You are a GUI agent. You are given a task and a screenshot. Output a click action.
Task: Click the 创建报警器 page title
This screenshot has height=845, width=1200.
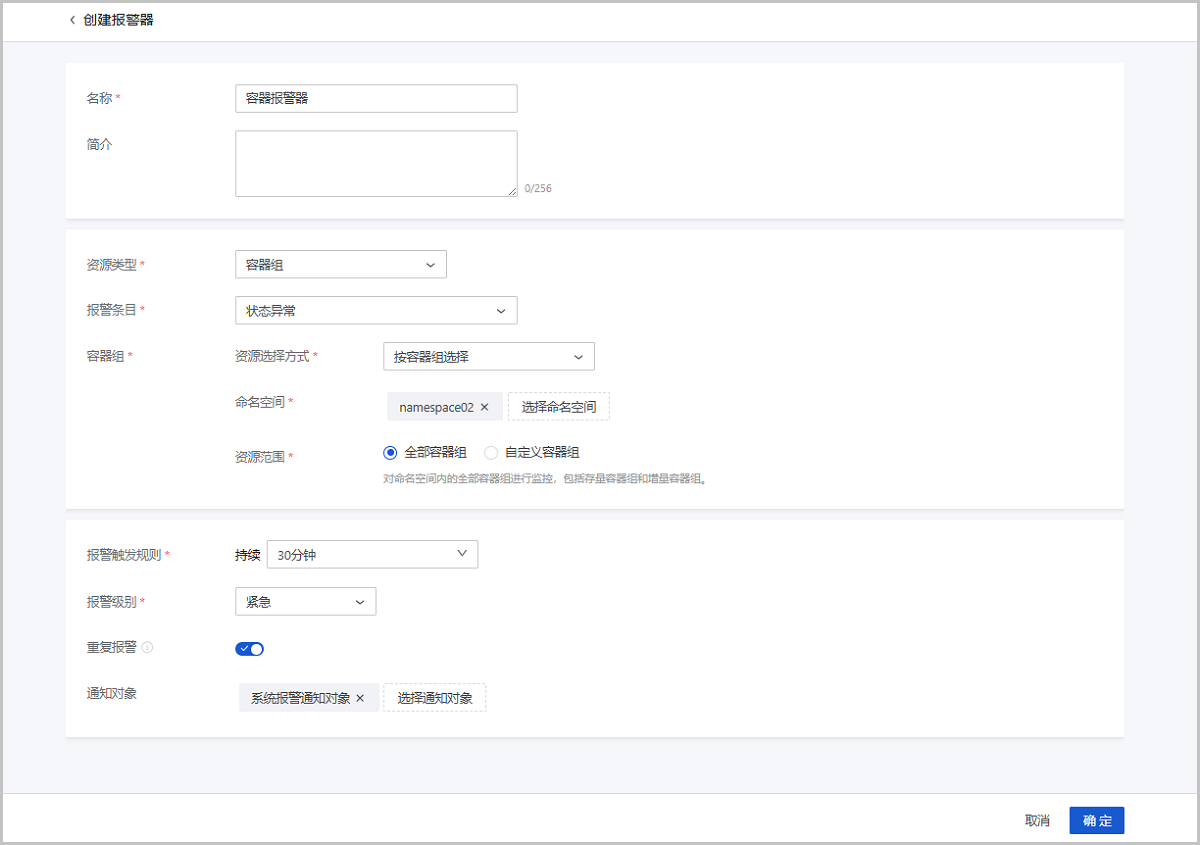click(118, 20)
